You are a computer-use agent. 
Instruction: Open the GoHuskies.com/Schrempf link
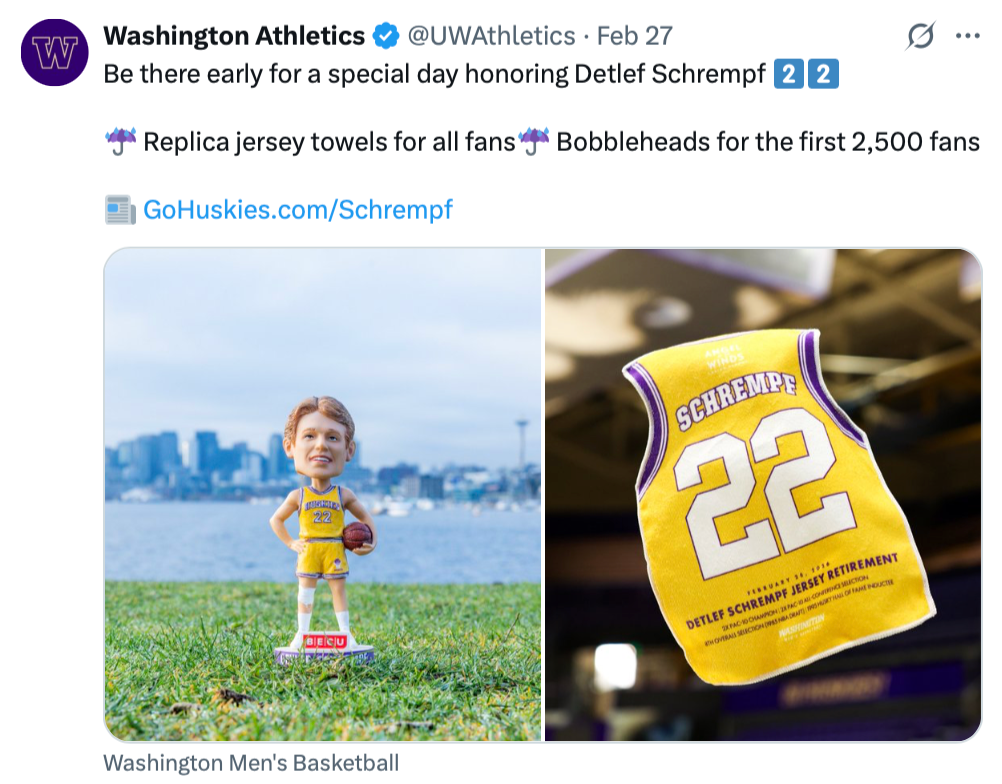[298, 210]
